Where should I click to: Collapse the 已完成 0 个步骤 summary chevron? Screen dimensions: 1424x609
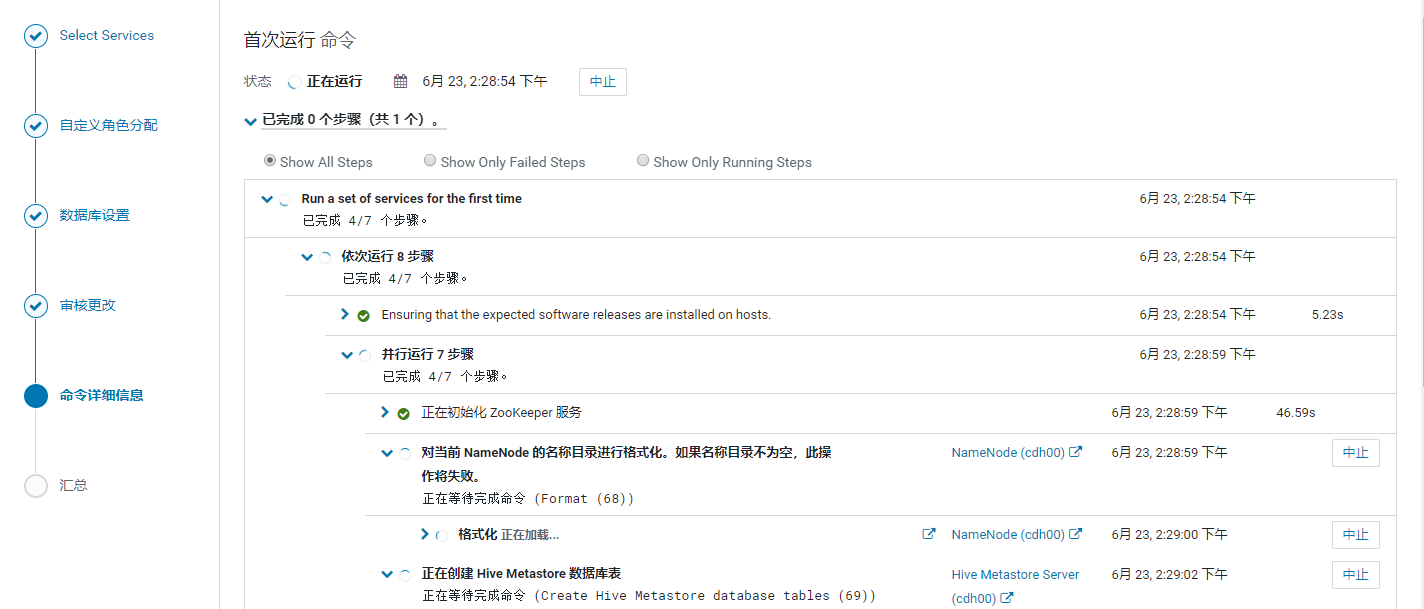pyautogui.click(x=251, y=121)
